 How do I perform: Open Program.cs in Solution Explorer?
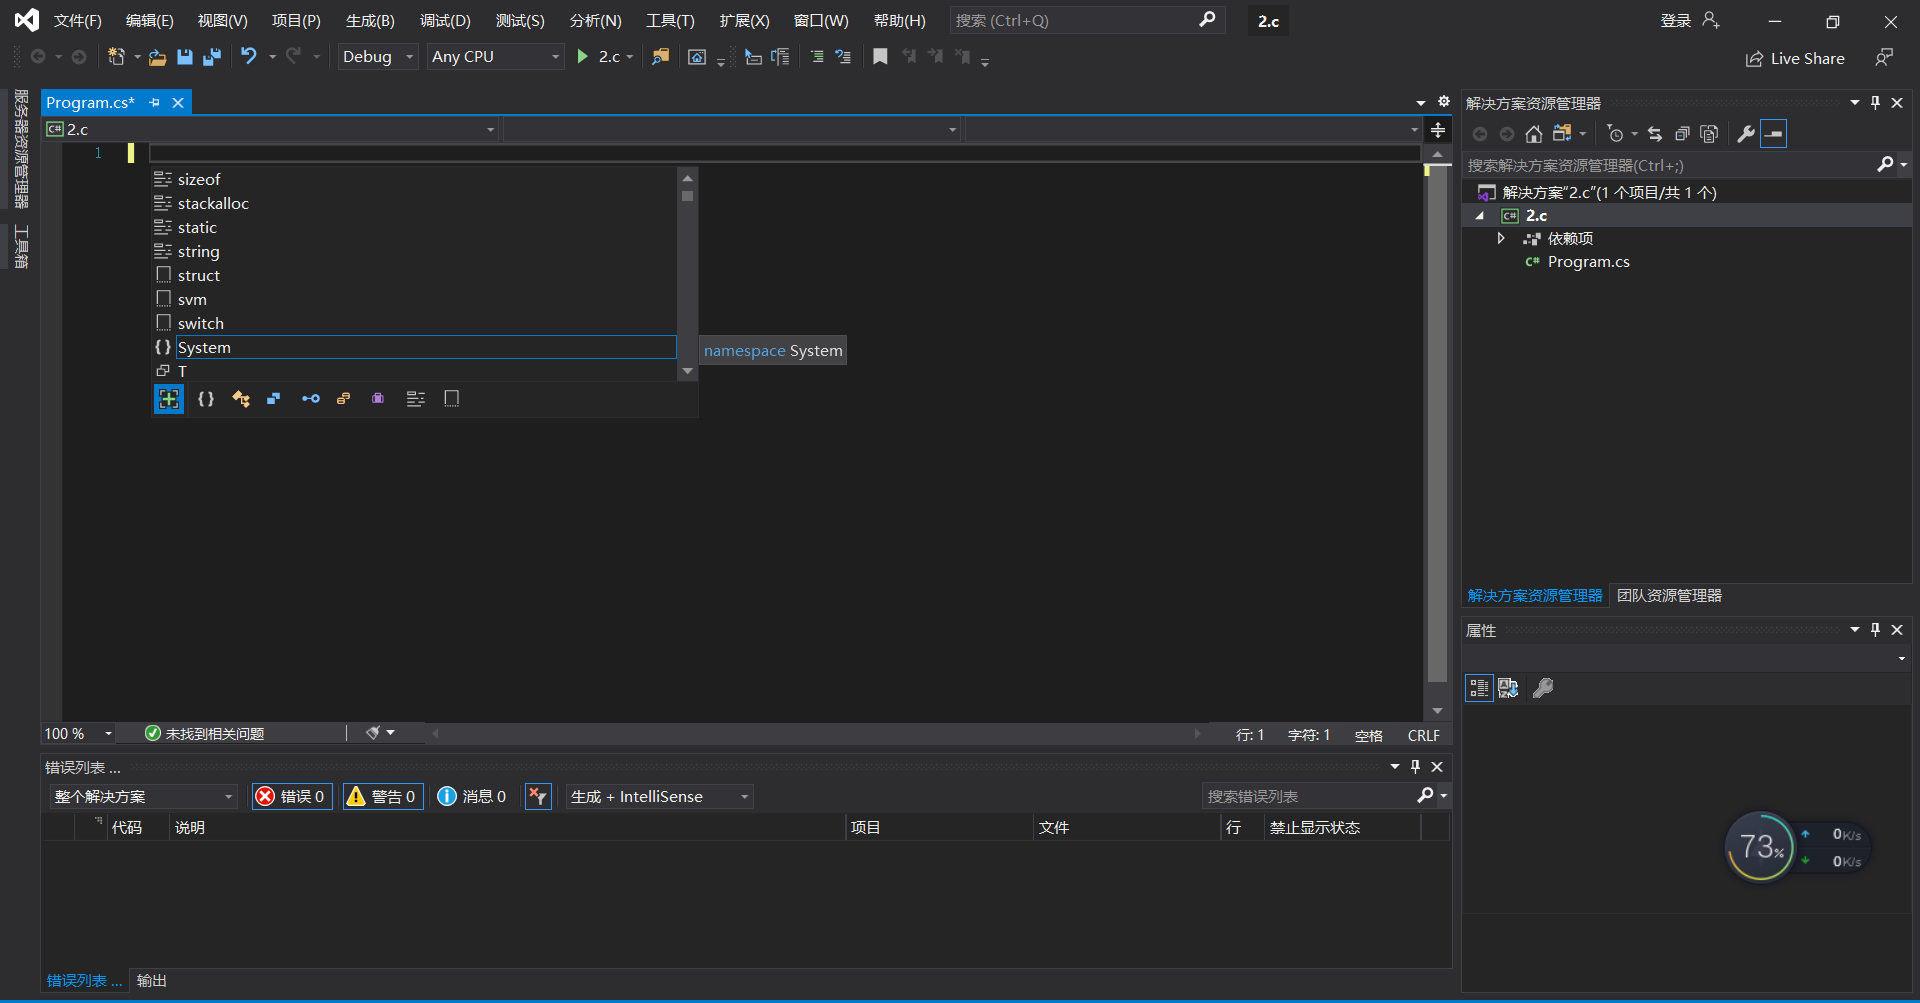(1588, 262)
